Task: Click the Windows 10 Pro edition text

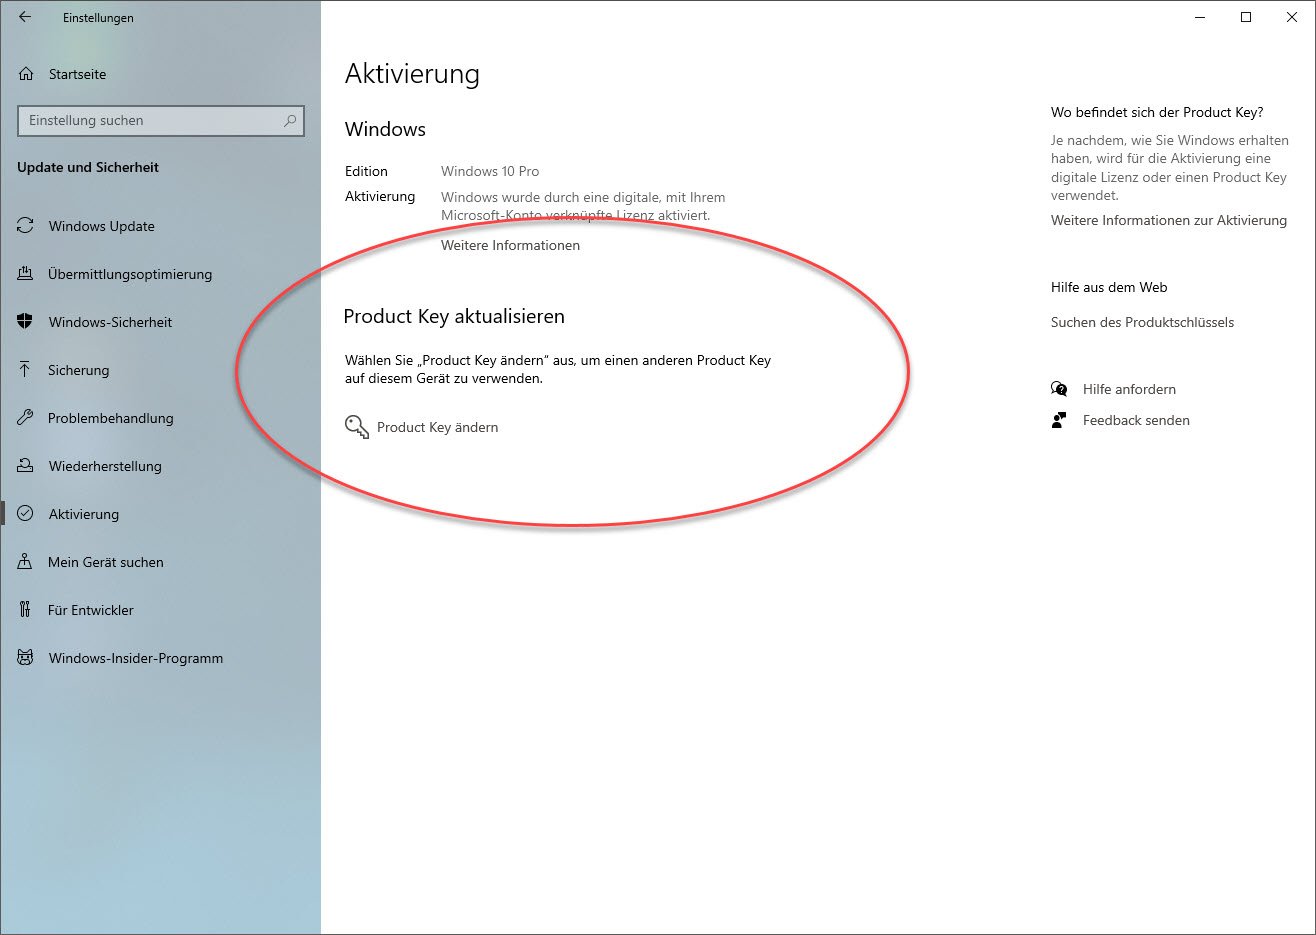Action: click(x=490, y=171)
